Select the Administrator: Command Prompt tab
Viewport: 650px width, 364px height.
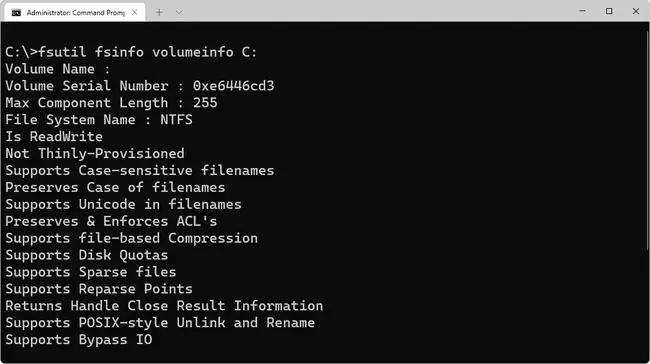point(75,12)
